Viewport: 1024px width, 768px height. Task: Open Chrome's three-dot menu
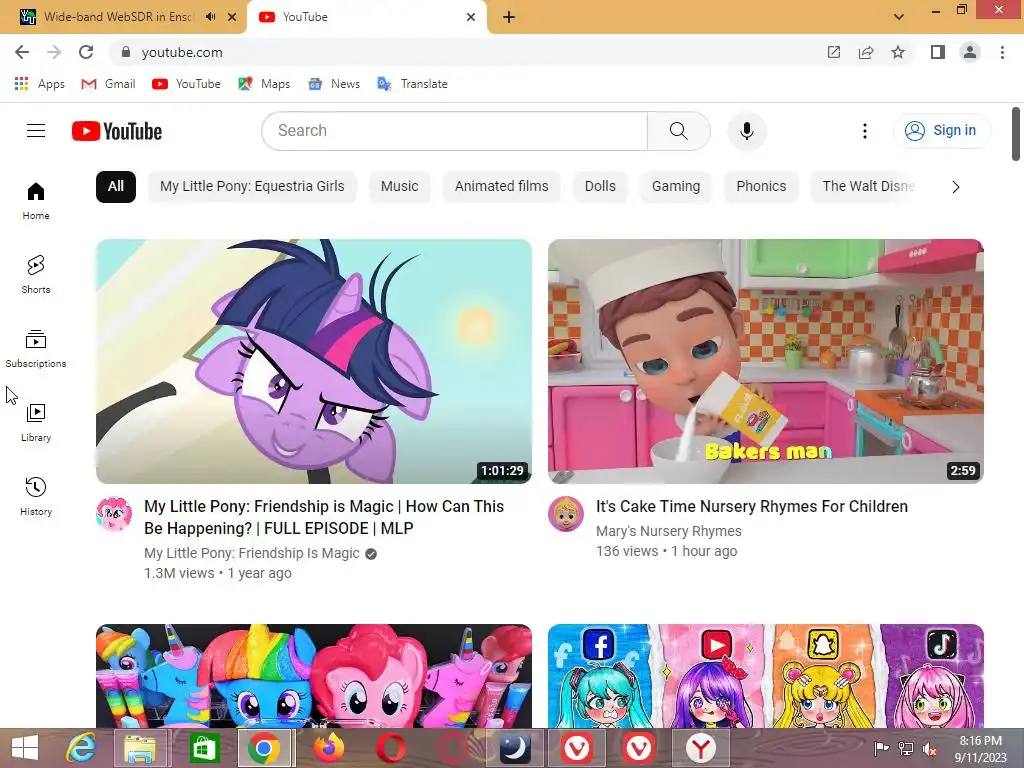pos(1002,52)
